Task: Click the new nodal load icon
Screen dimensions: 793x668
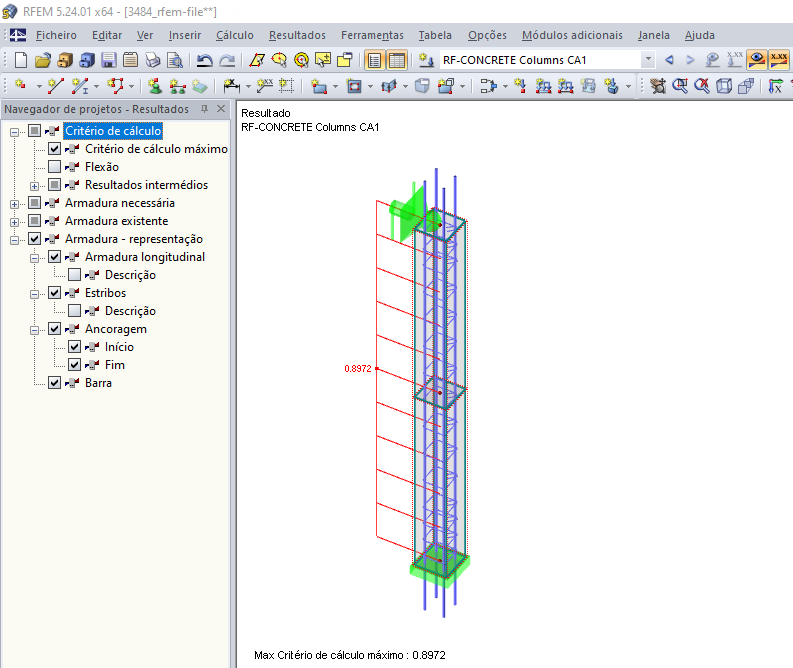Action: coord(520,86)
